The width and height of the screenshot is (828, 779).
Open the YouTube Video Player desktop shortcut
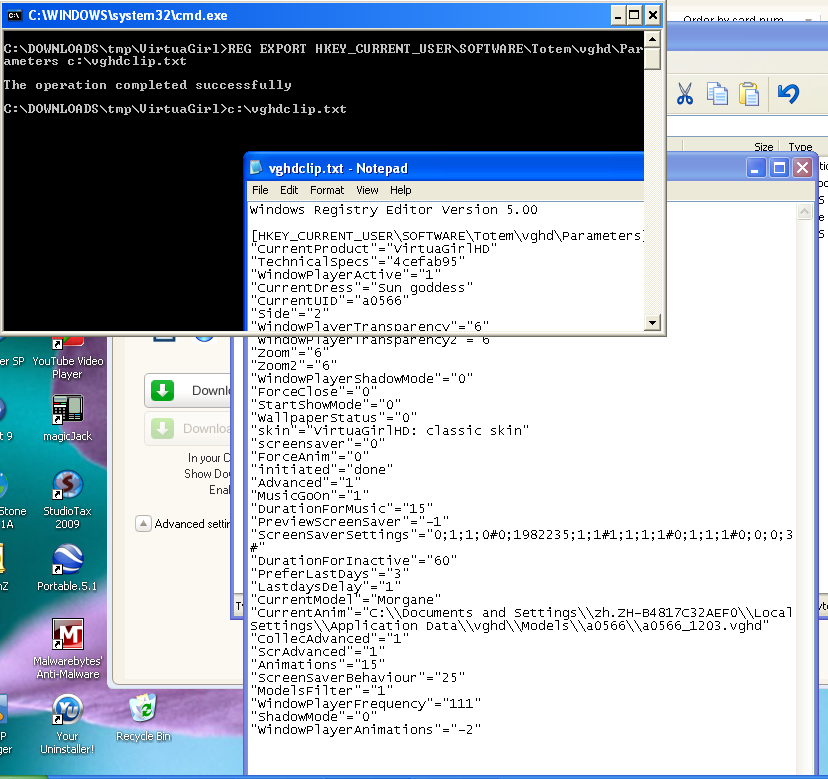[x=67, y=358]
